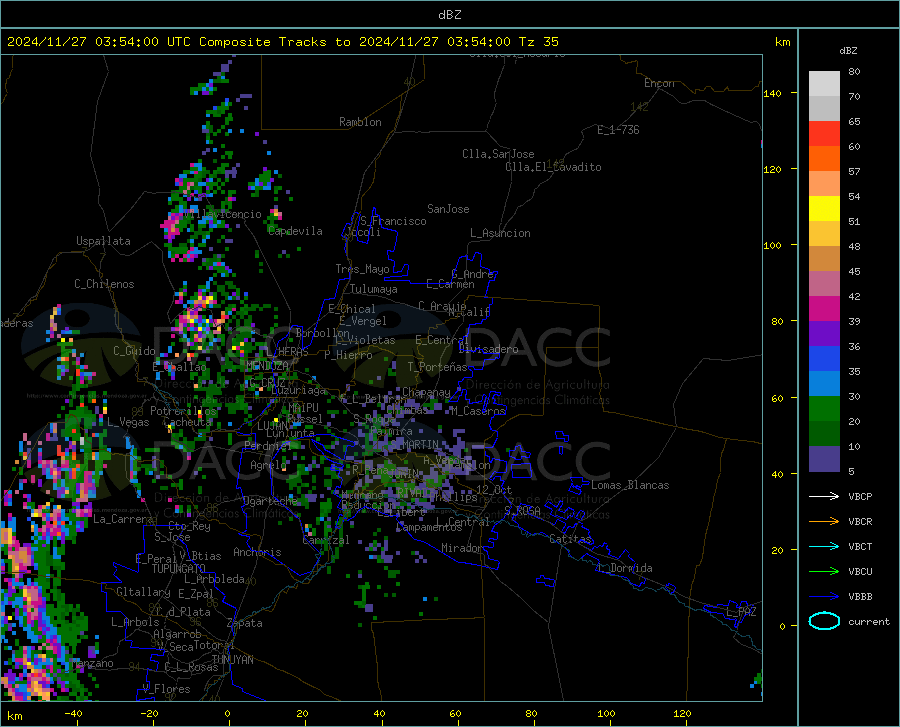Screen dimensions: 900x727
Task: Click the white VBCP arrow legend icon
Action: click(x=824, y=496)
